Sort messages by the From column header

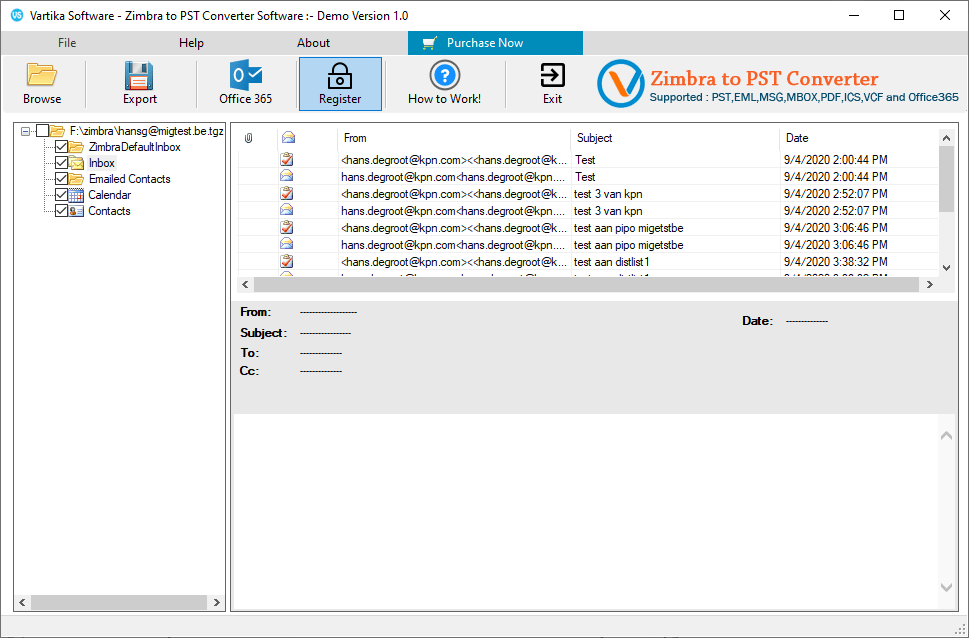(x=454, y=138)
